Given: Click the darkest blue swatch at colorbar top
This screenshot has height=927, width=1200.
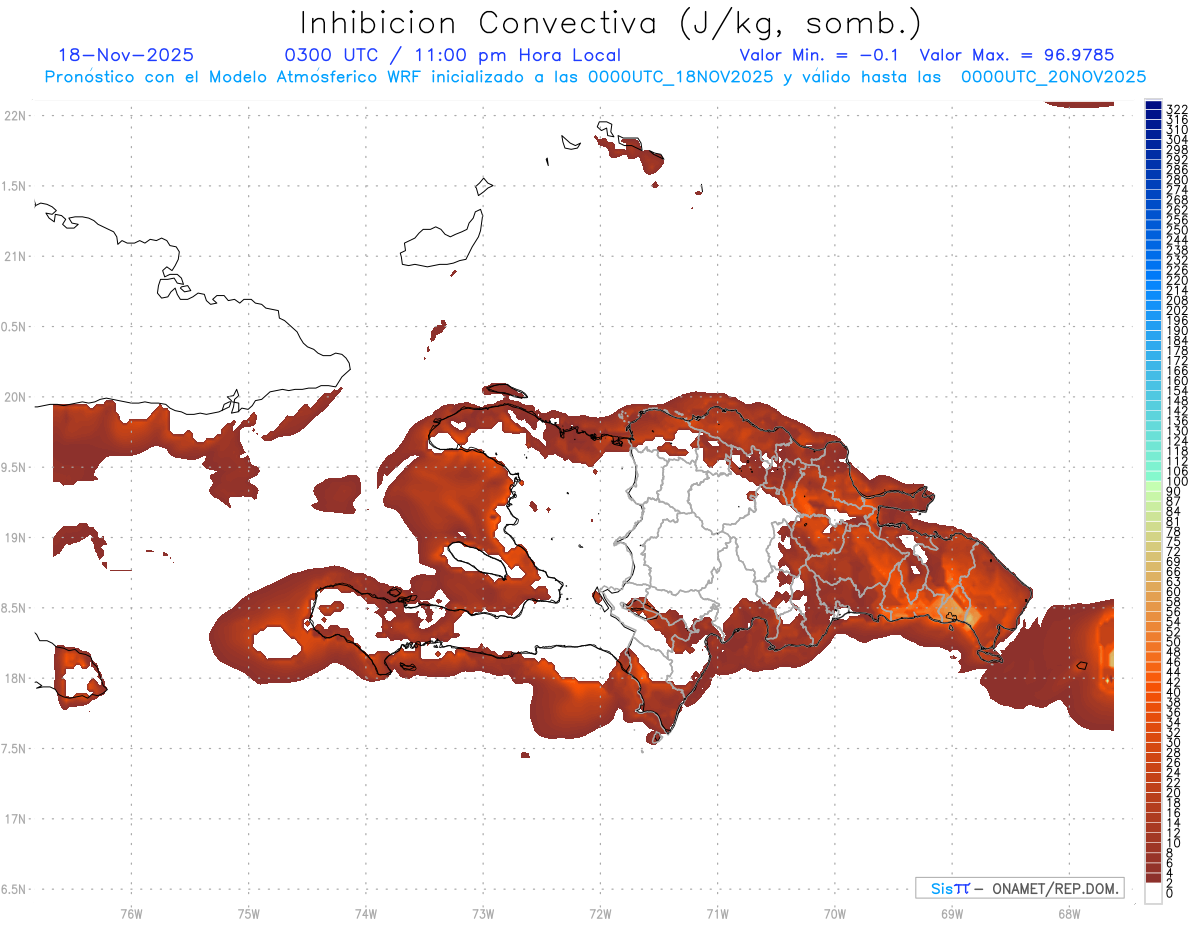Looking at the screenshot, I should [x=1153, y=105].
